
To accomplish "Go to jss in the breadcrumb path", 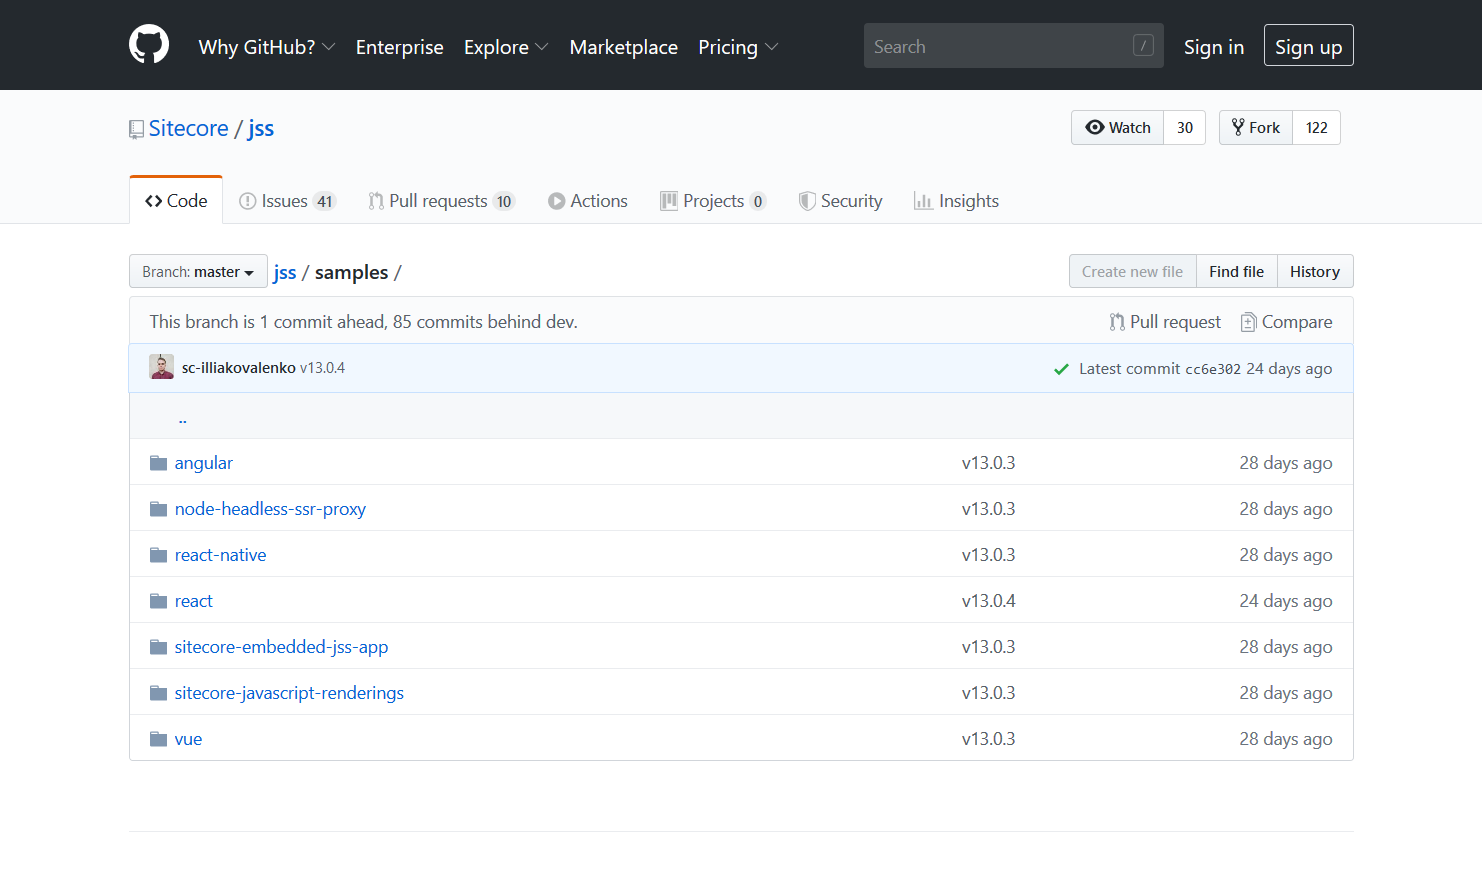I will [285, 272].
